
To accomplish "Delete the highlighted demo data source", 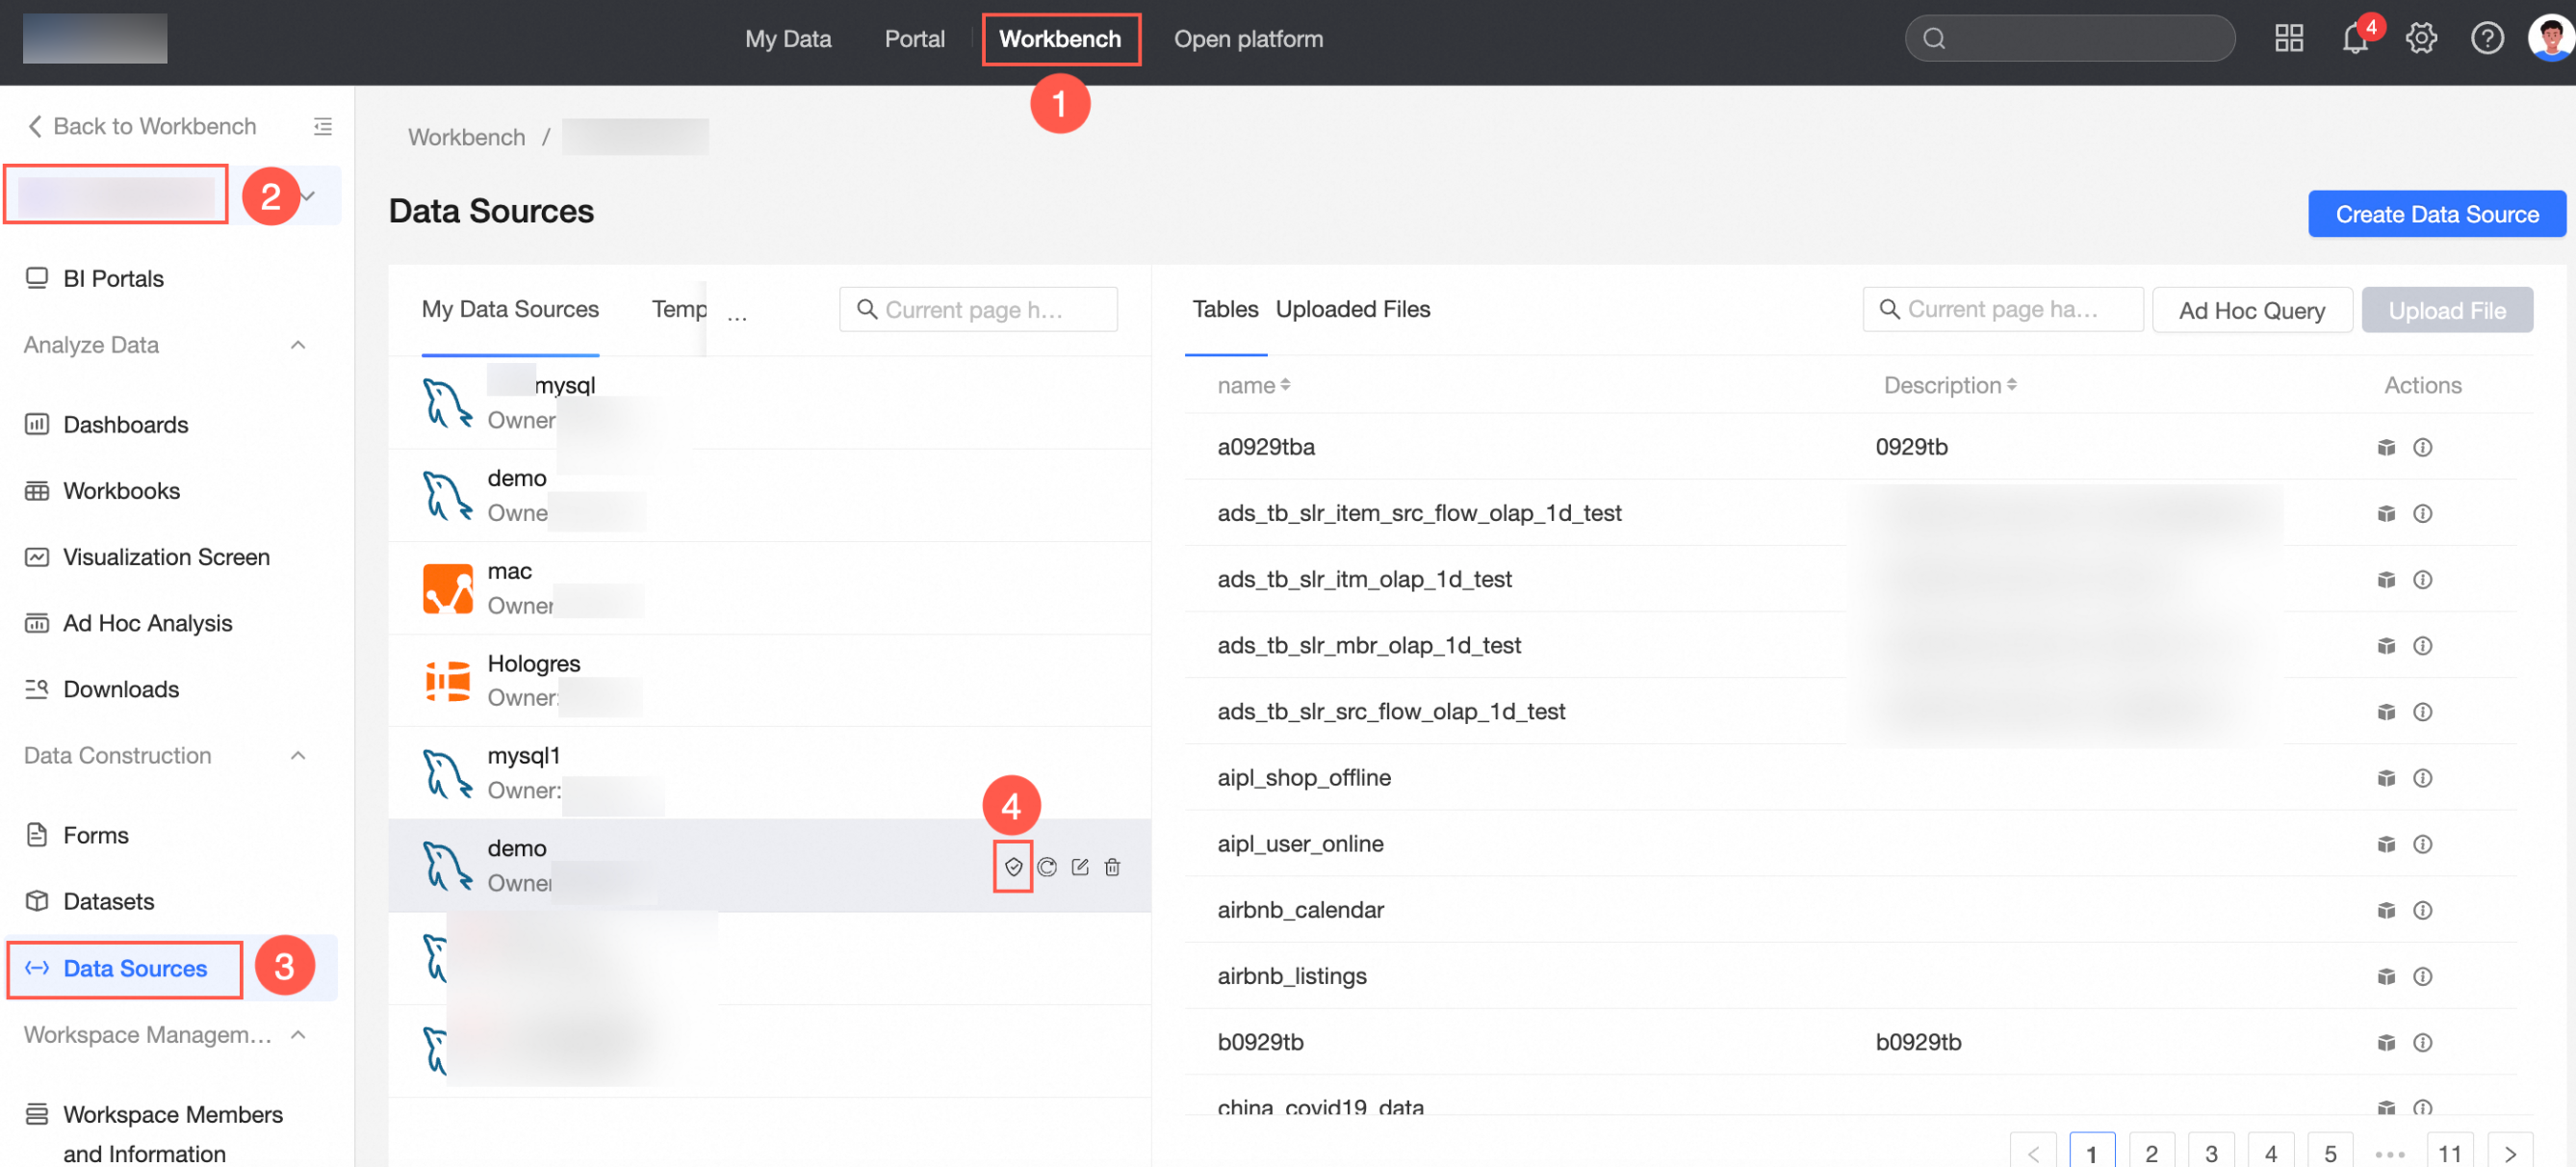I will [x=1112, y=867].
